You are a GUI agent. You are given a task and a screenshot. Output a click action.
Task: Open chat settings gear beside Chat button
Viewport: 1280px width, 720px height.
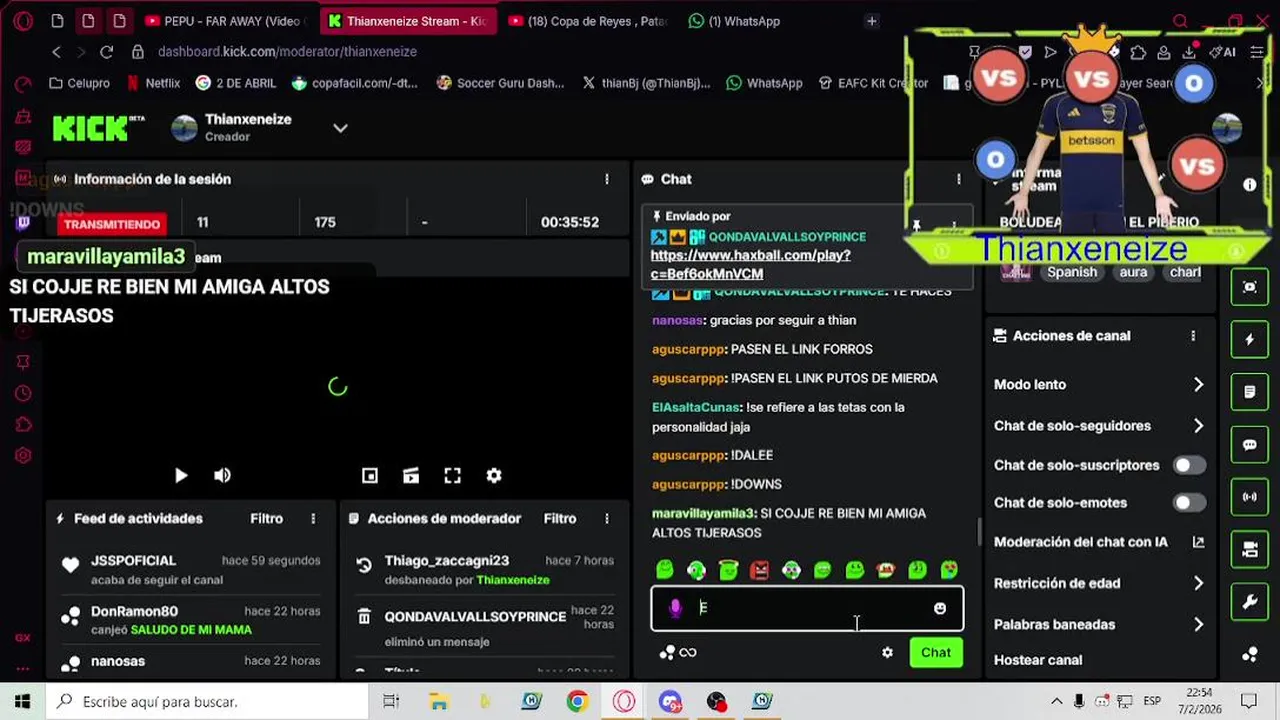click(887, 653)
